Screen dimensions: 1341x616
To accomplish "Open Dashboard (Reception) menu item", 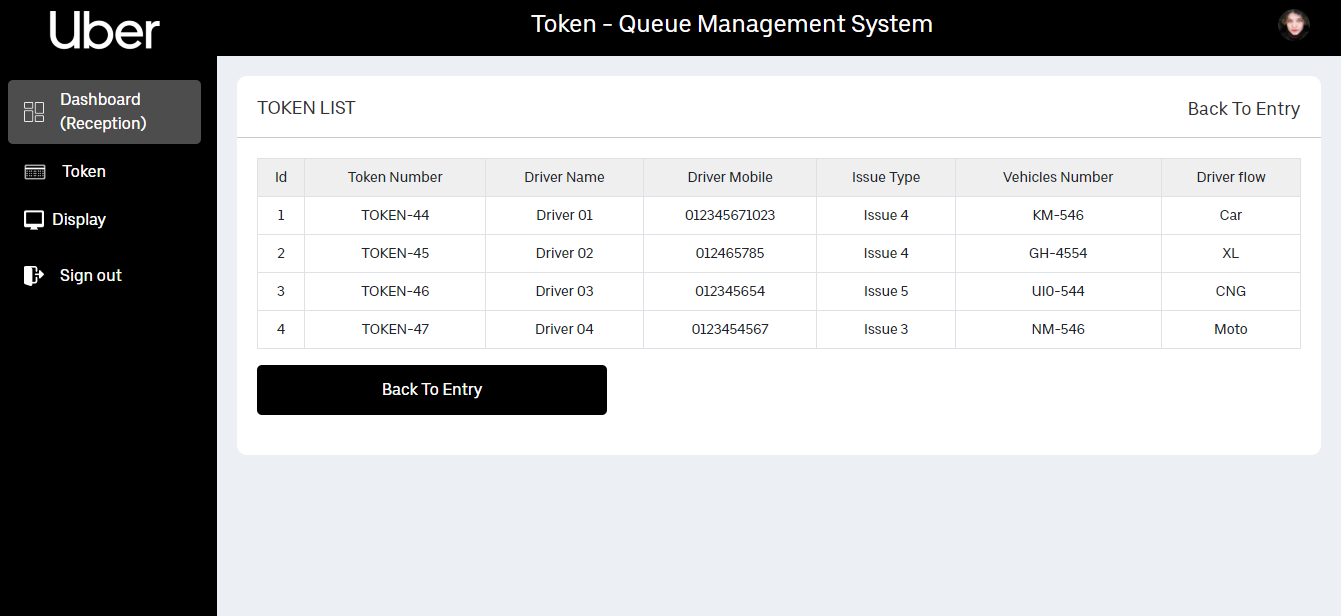I will click(103, 112).
